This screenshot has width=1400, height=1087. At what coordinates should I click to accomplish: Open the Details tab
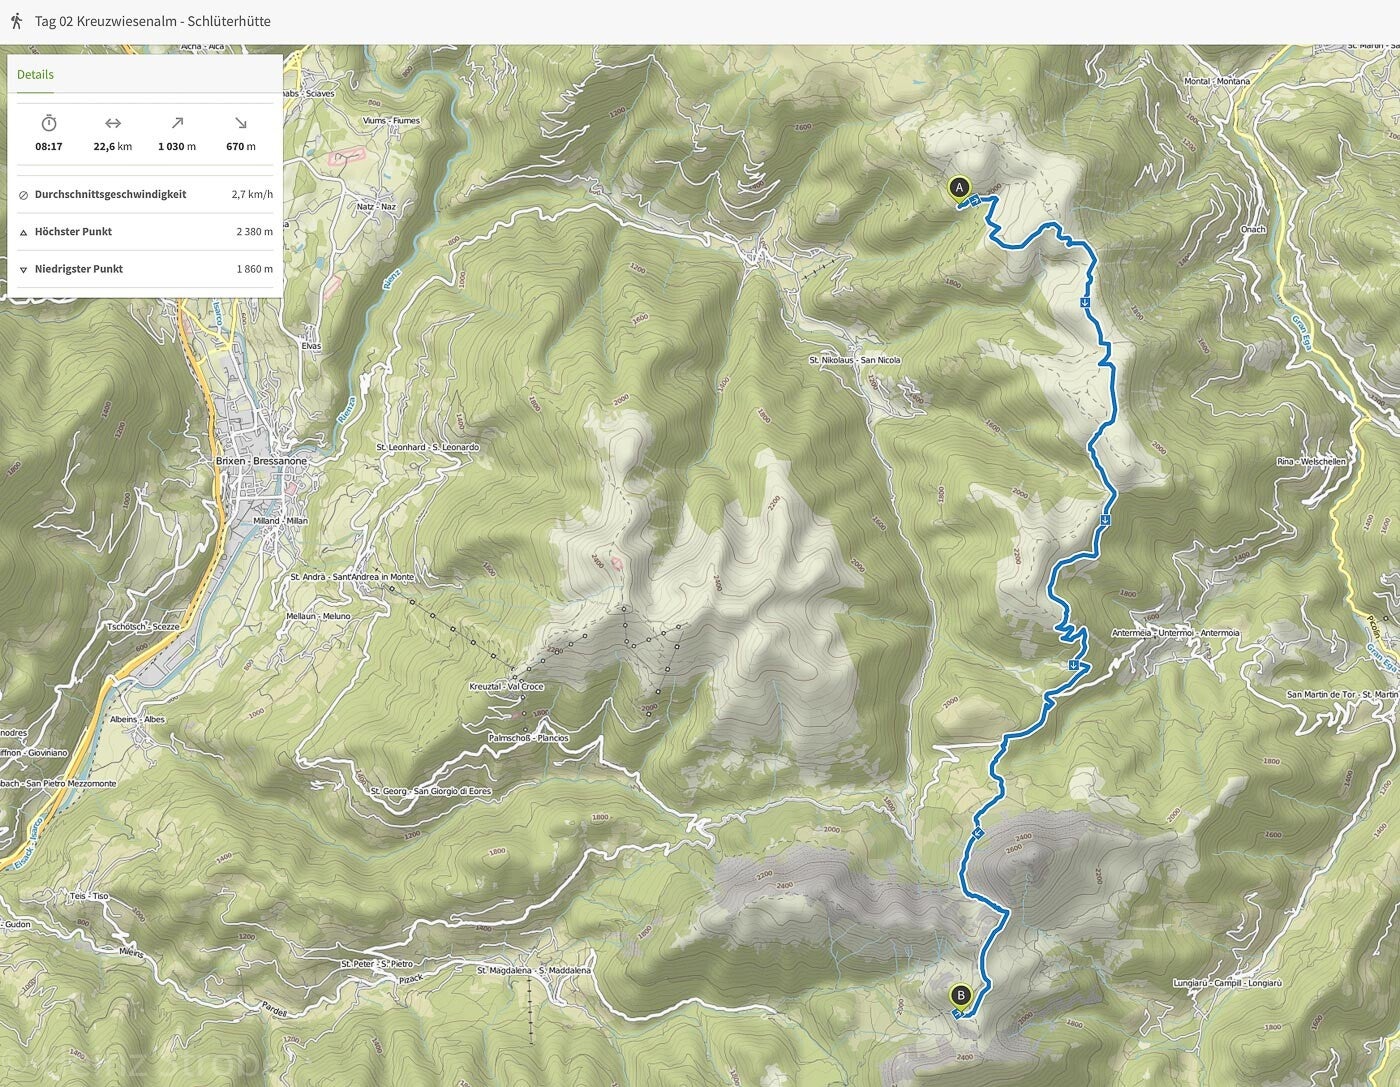[35, 74]
